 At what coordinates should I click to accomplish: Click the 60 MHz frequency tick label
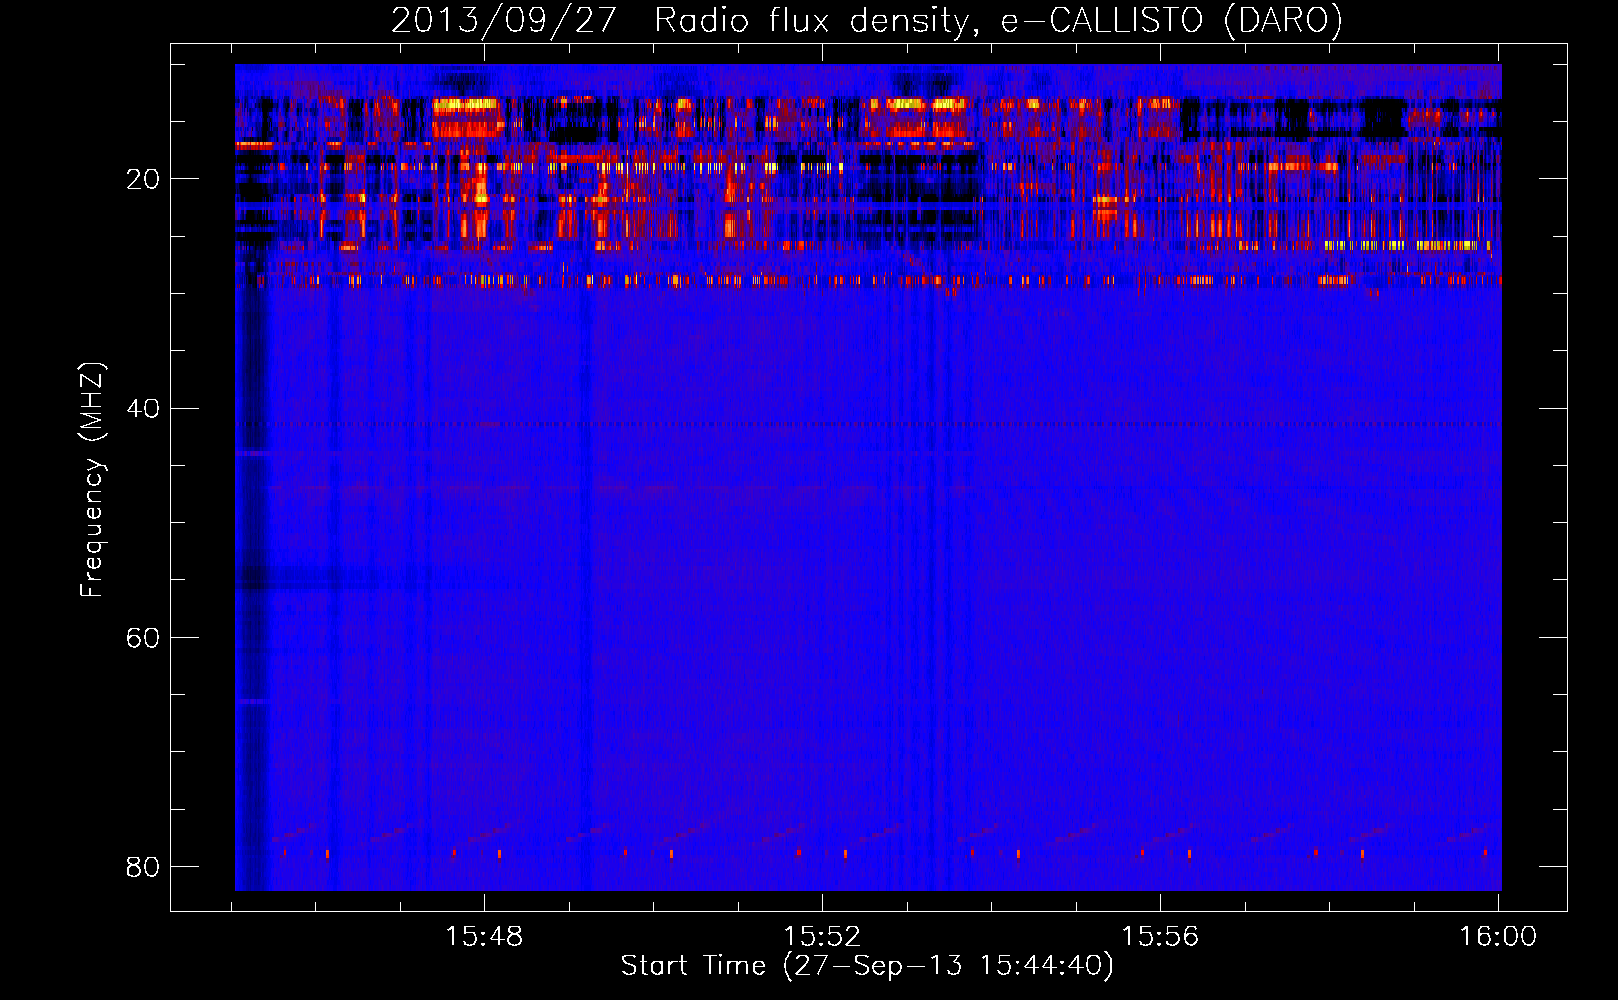pyautogui.click(x=143, y=638)
